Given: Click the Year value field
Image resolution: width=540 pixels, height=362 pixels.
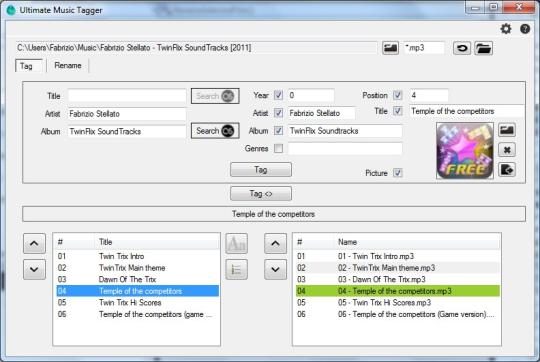Looking at the screenshot, I should (x=311, y=95).
